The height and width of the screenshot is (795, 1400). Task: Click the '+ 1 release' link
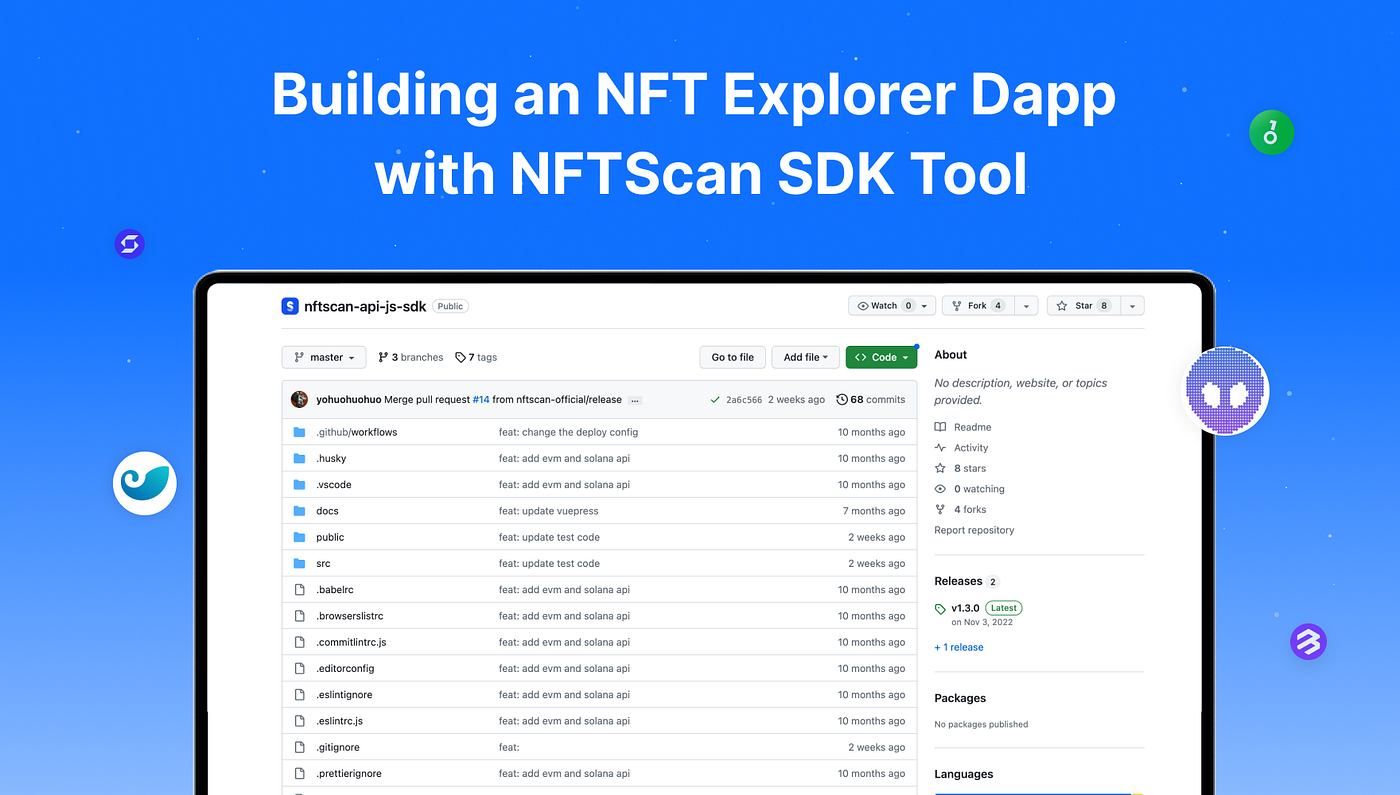[x=959, y=647]
